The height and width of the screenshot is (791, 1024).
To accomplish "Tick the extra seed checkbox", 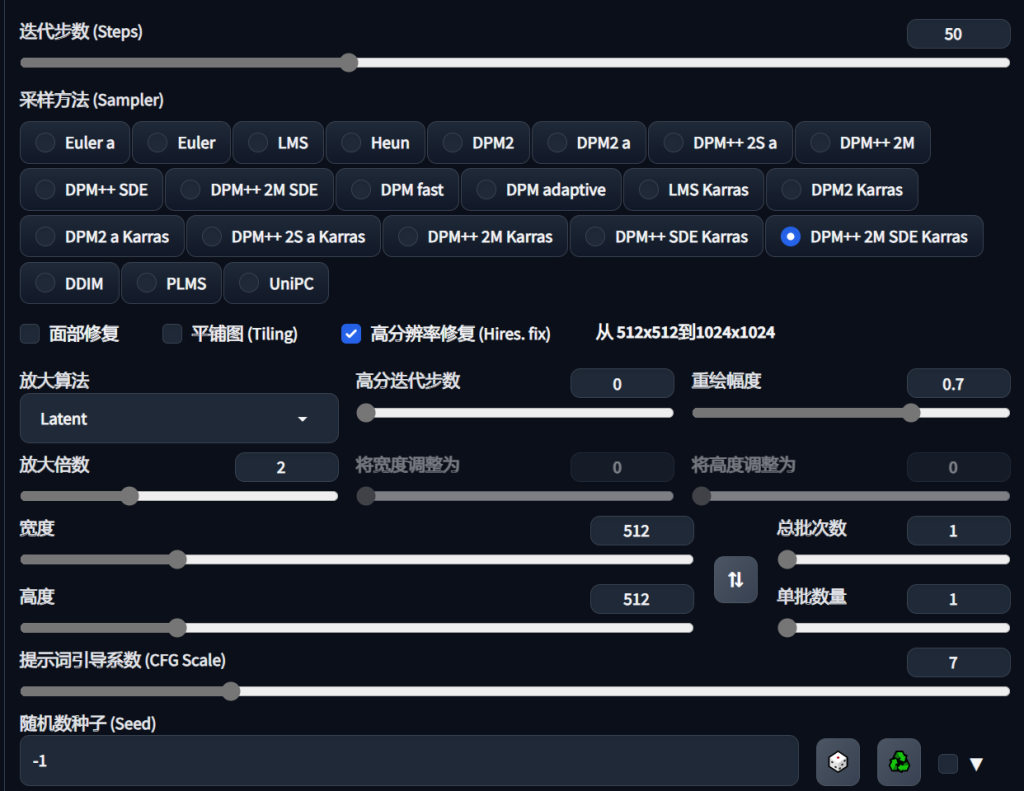I will tap(947, 764).
